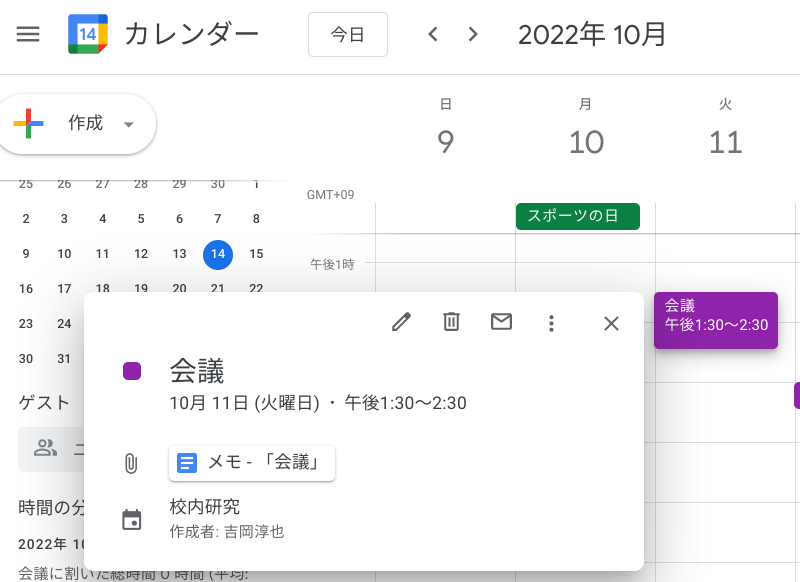Click the event date 10月 11日 text

[x=244, y=403]
